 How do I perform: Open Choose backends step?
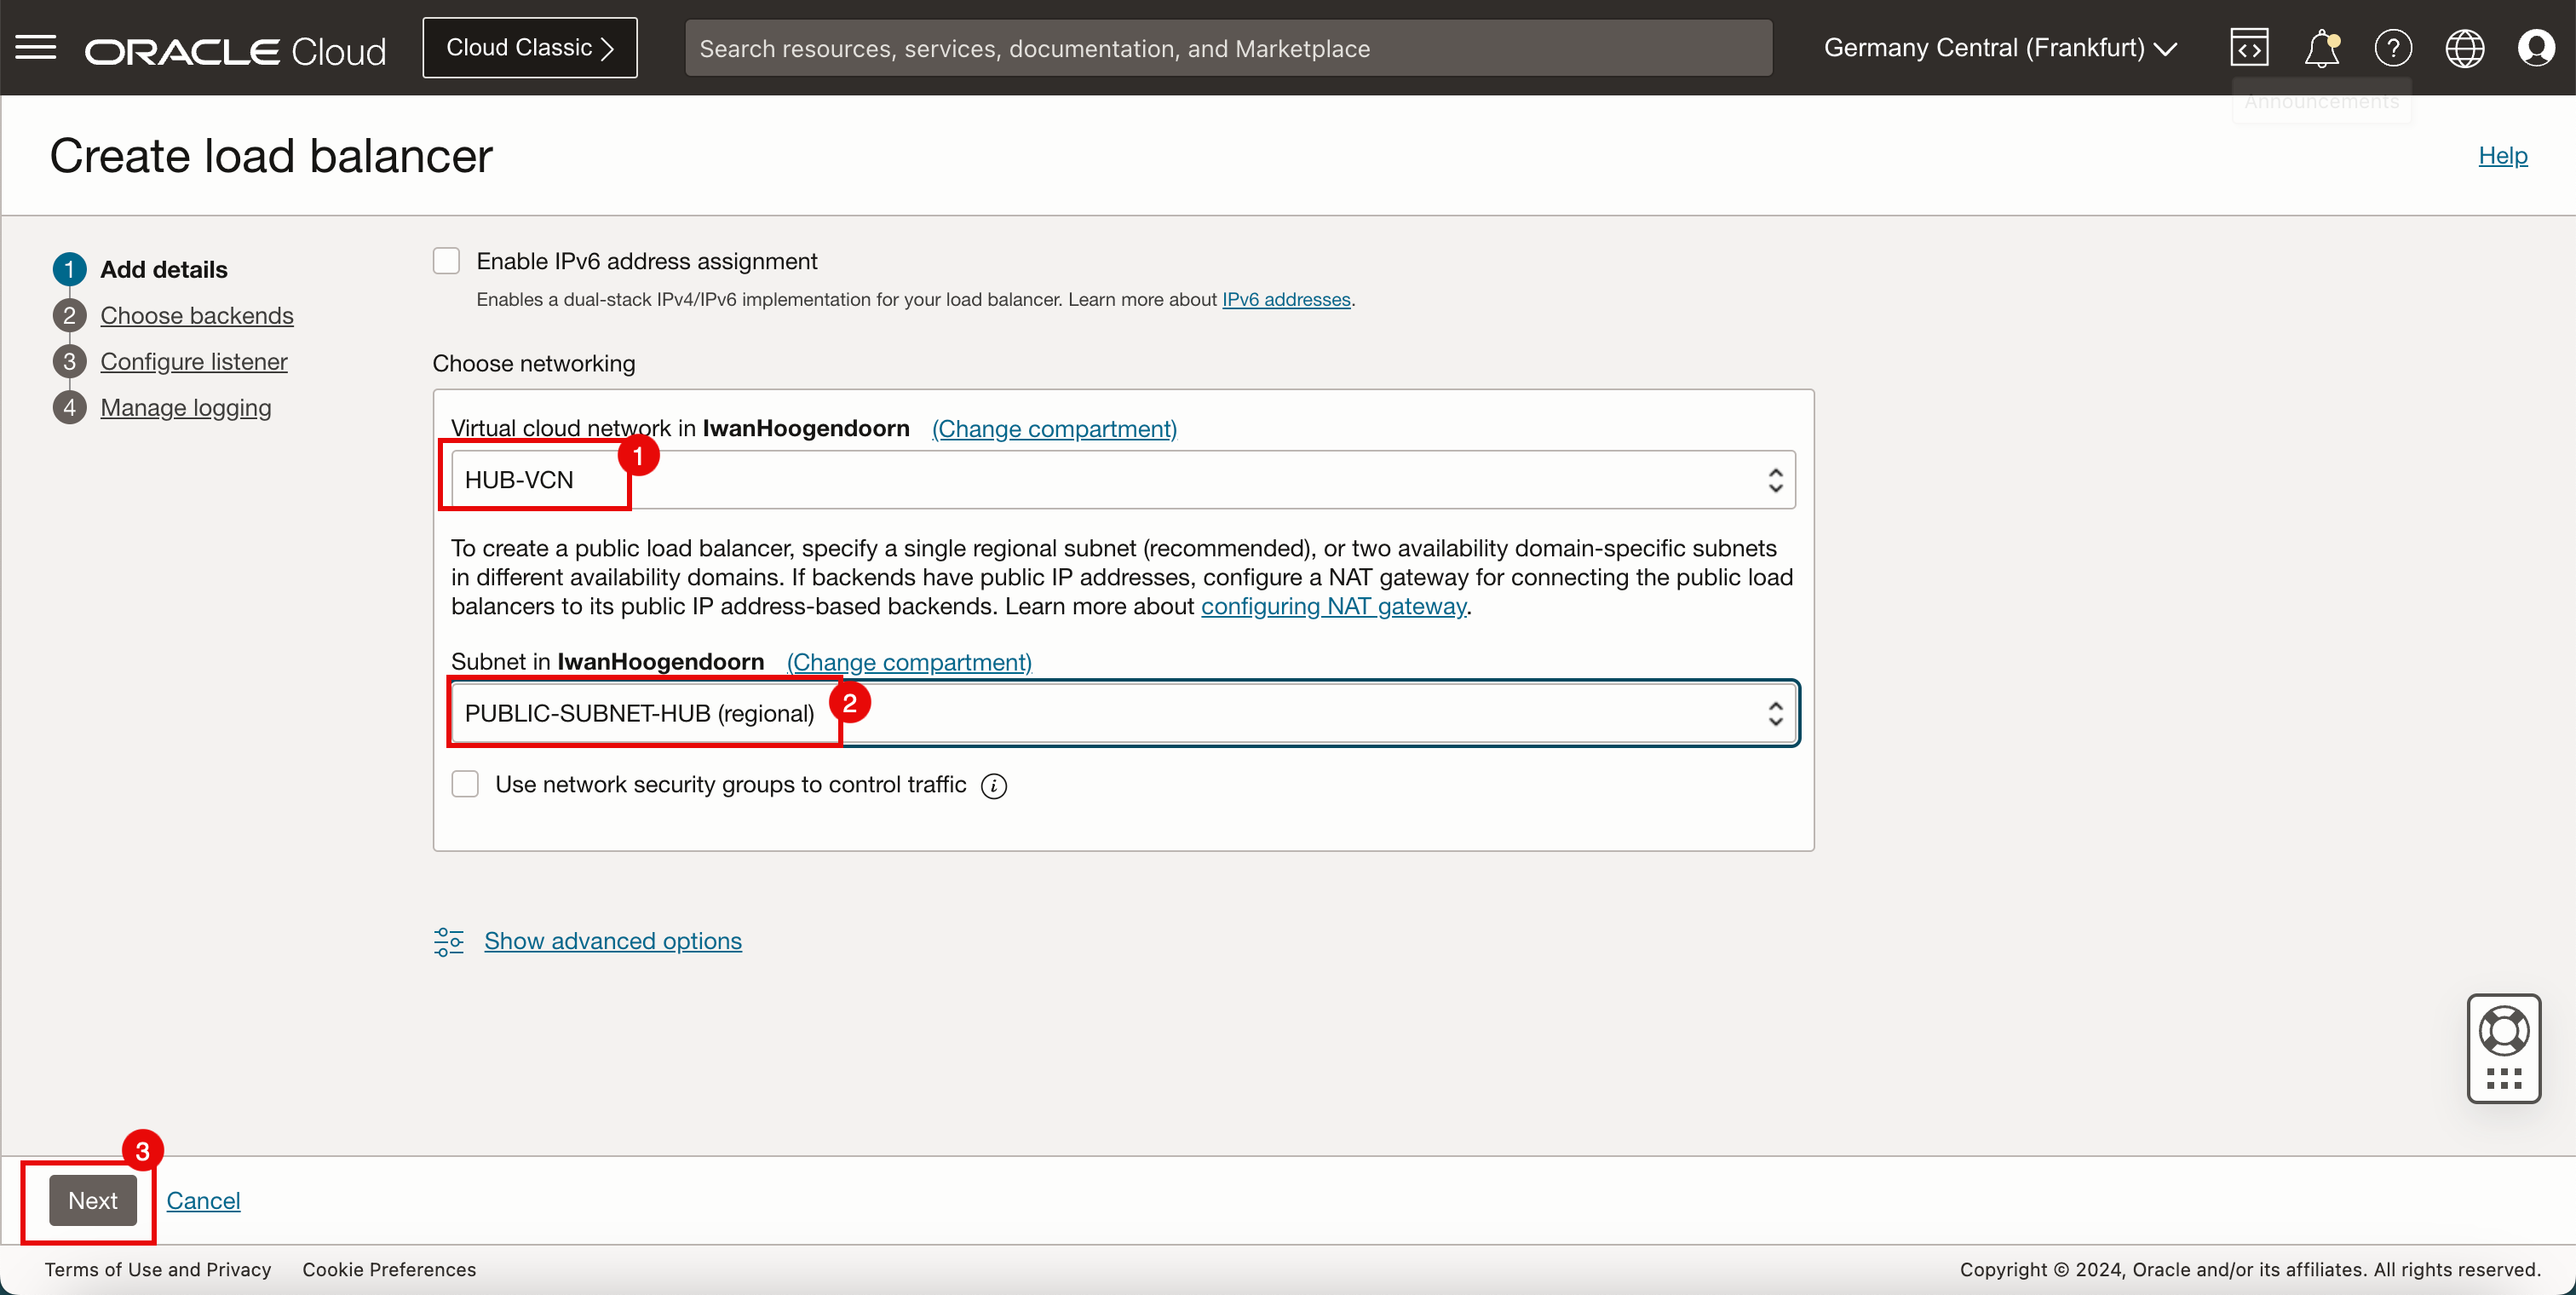pyautogui.click(x=197, y=314)
